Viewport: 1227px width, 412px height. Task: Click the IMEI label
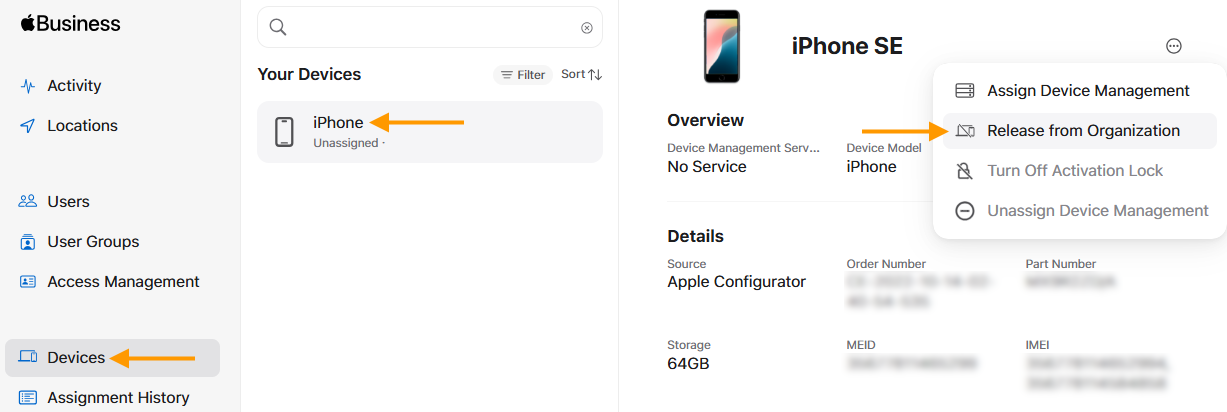1037,345
